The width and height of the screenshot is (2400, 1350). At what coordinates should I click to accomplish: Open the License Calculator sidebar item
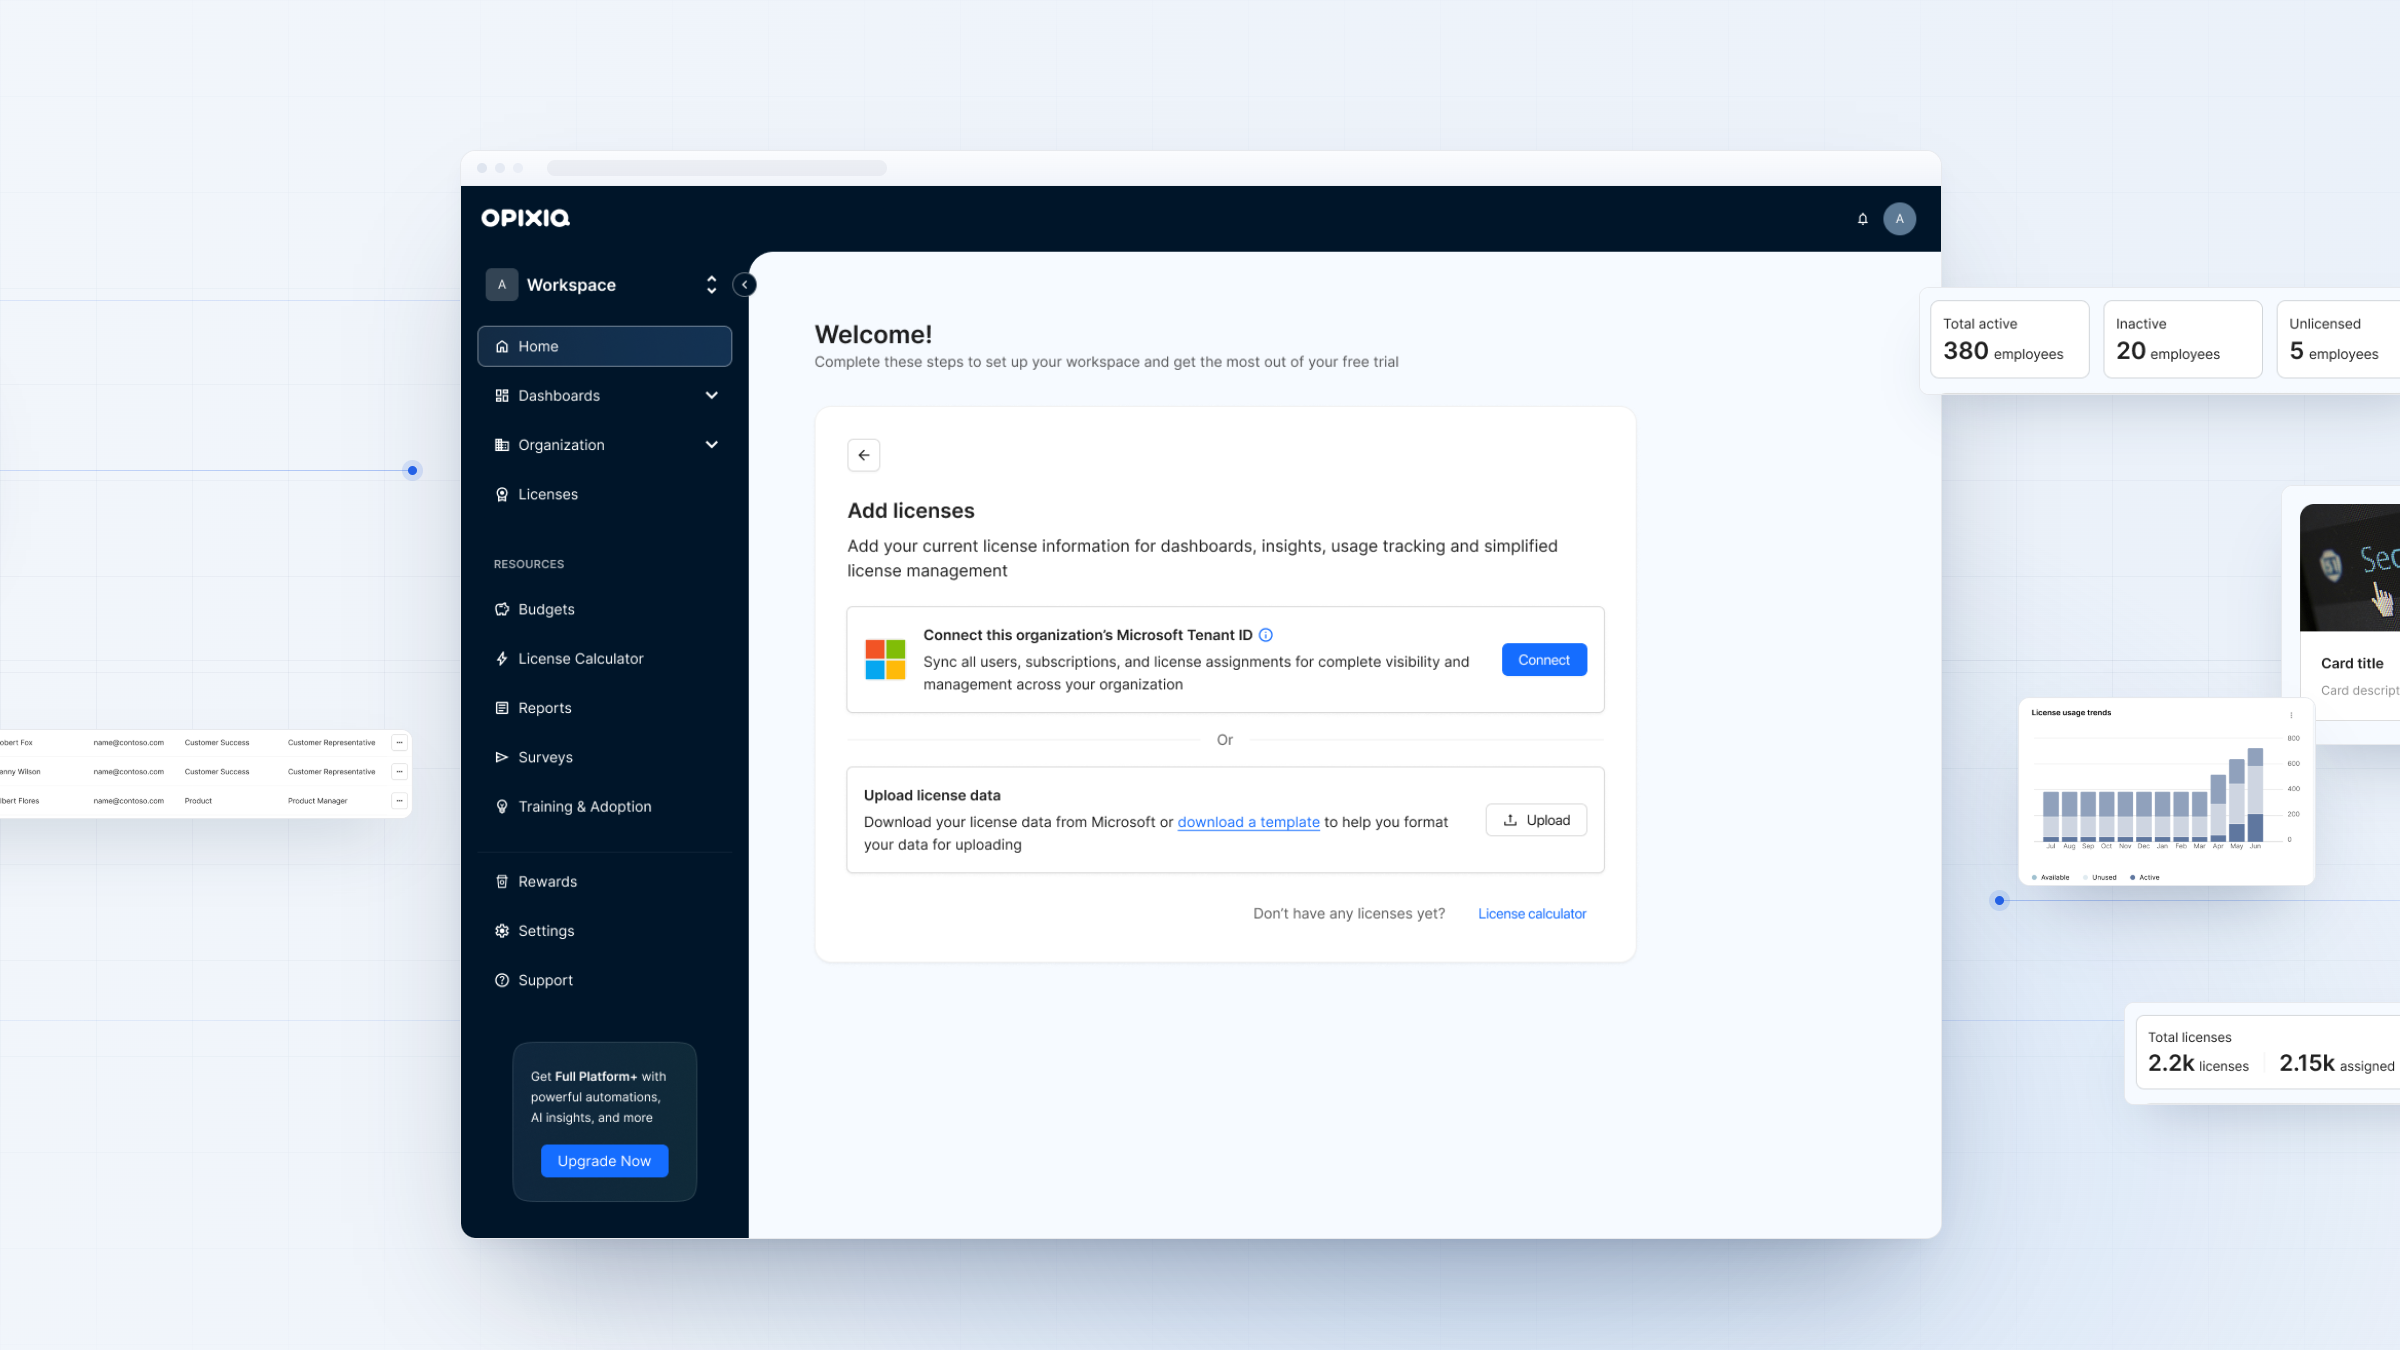click(x=604, y=658)
